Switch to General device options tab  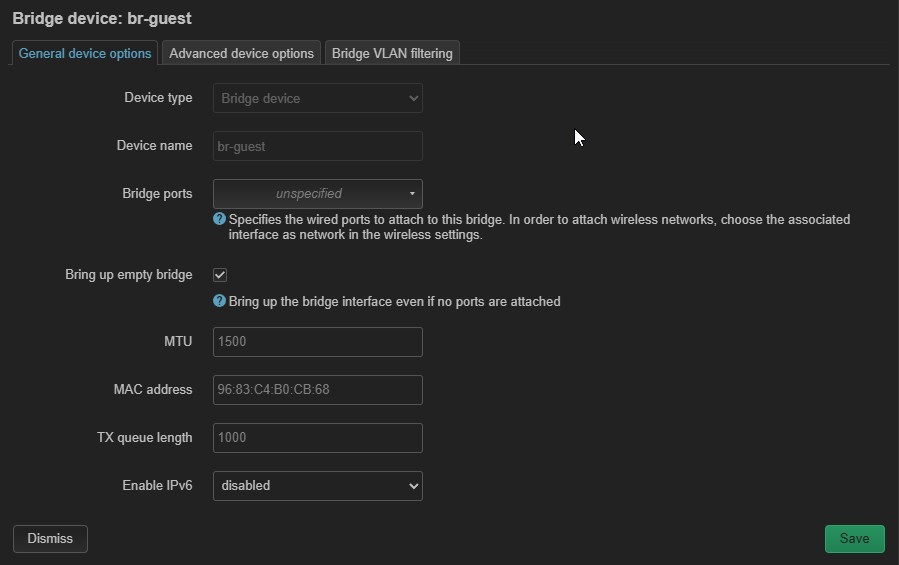tap(85, 53)
